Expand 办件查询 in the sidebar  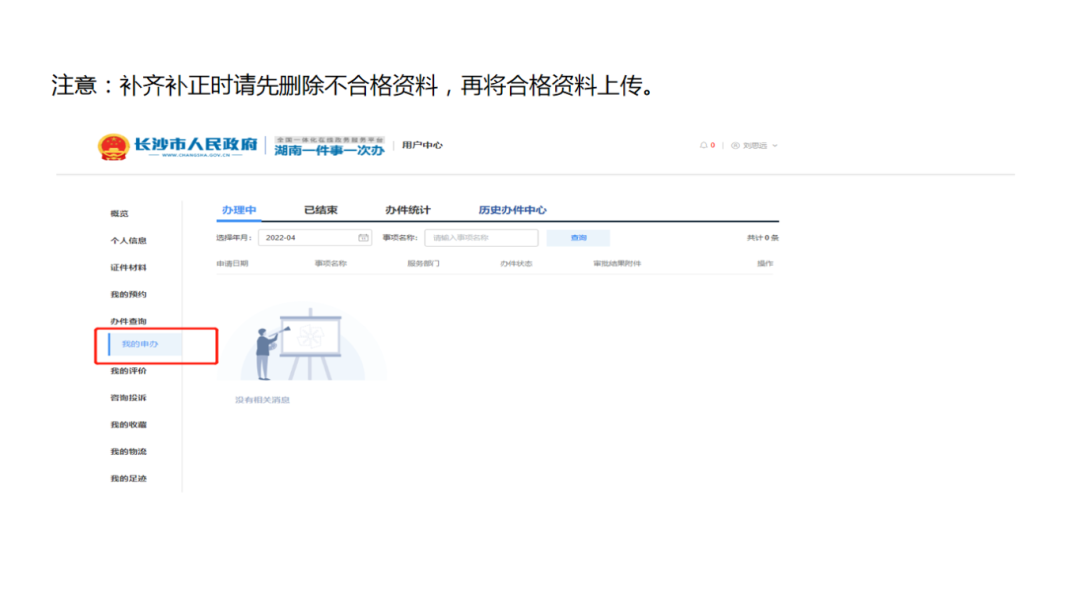tap(128, 321)
